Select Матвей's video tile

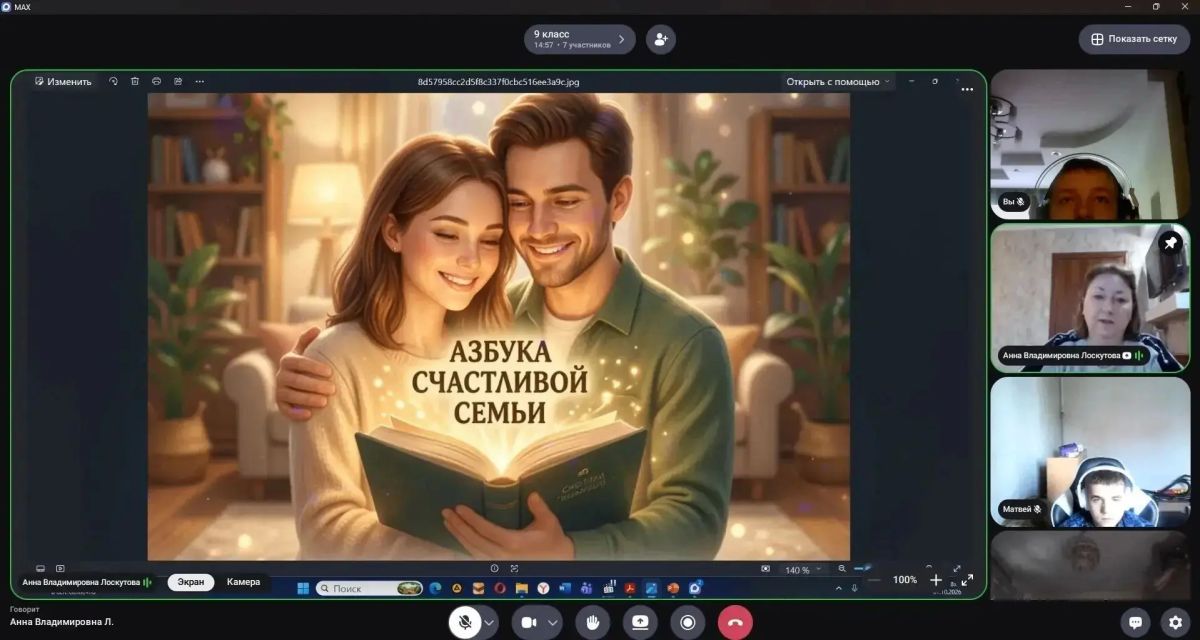[x=1090, y=452]
